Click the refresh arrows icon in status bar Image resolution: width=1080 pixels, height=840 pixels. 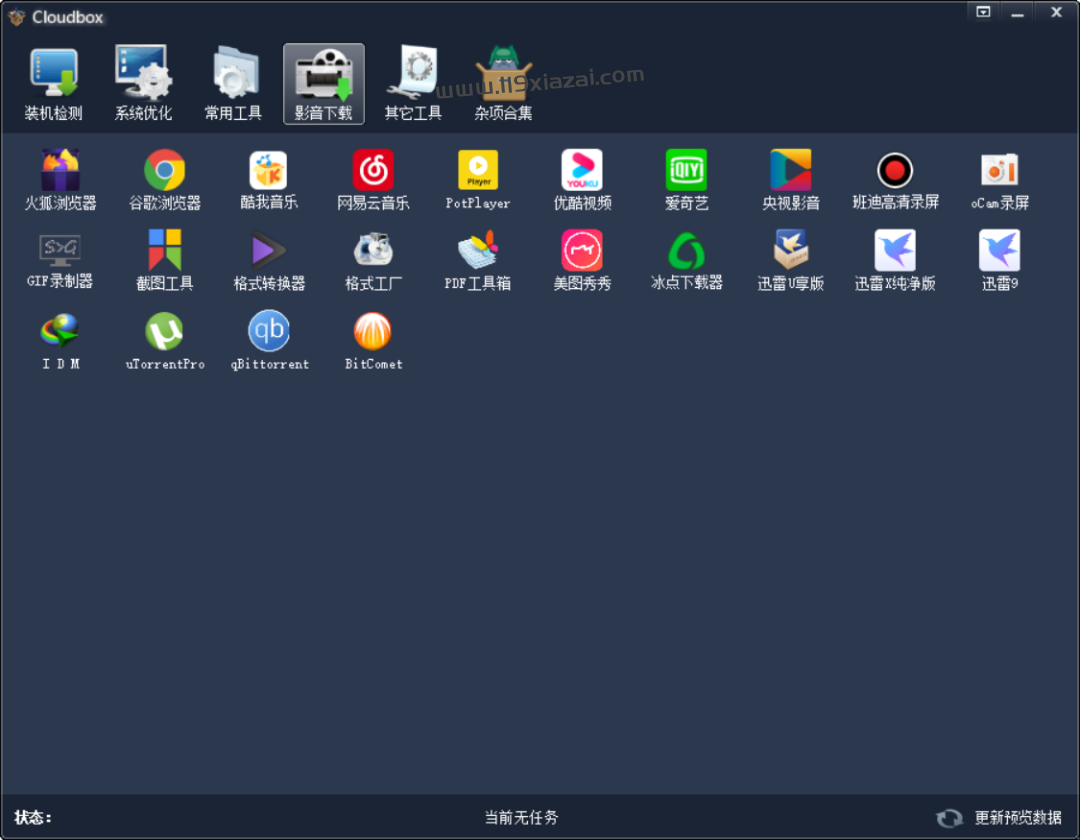pos(949,818)
